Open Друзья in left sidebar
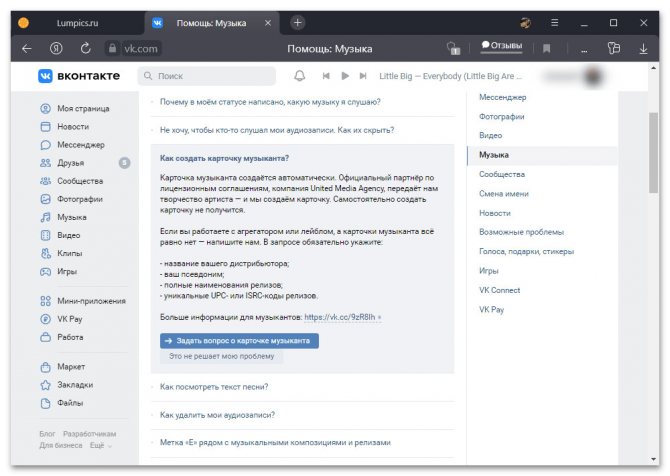The height and width of the screenshot is (476, 670). pos(71,163)
